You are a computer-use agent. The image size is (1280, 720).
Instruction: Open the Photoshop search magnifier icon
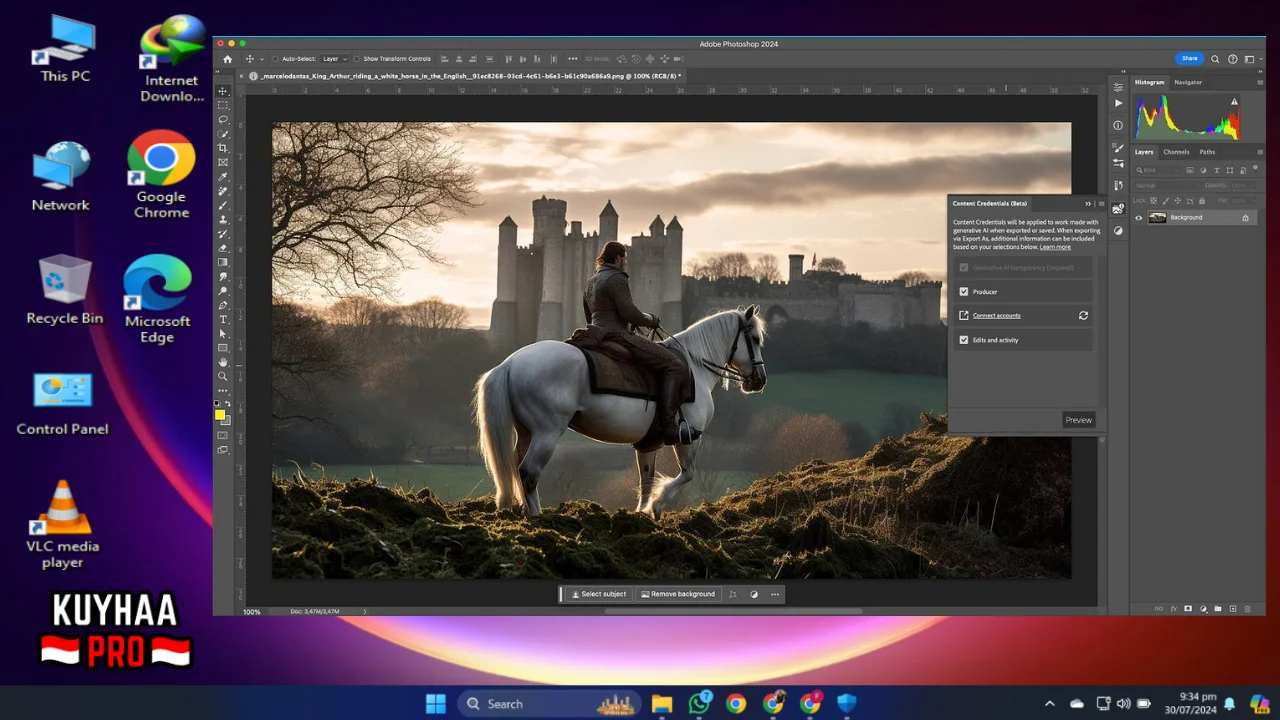[x=1215, y=59]
